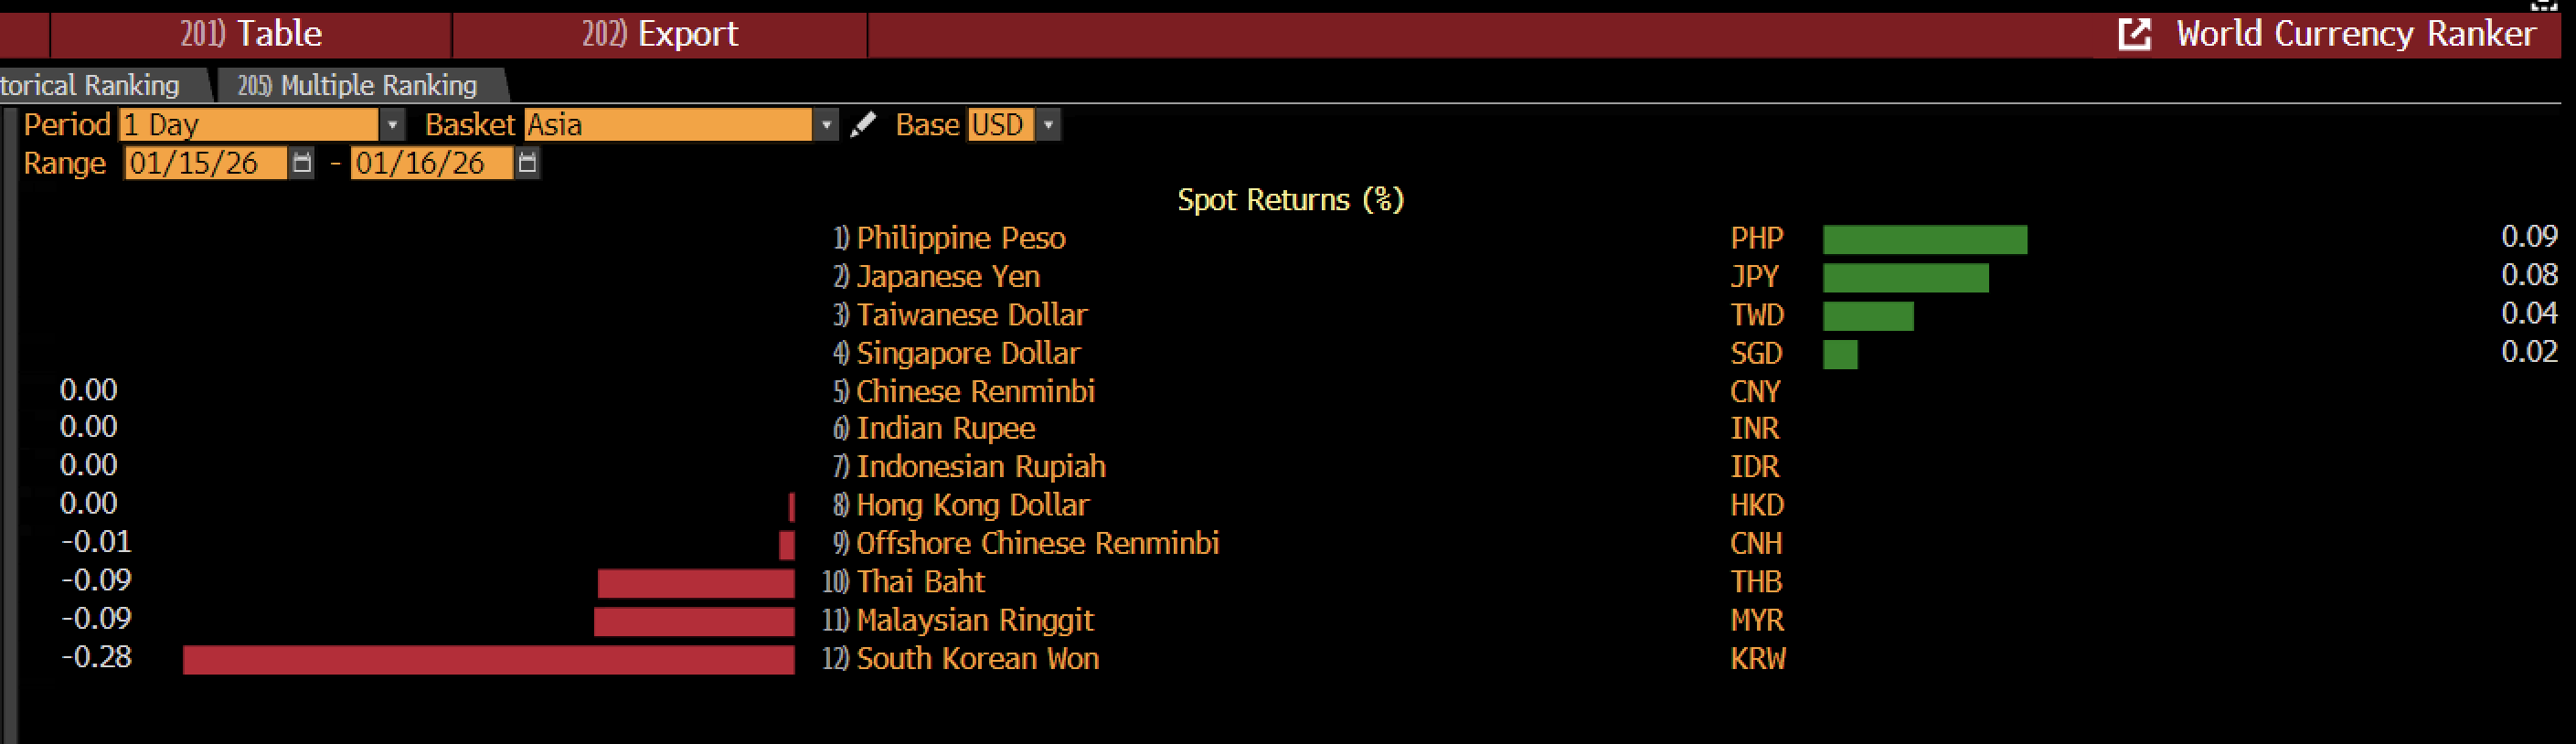Image resolution: width=2576 pixels, height=744 pixels.
Task: Select the Philippine Peso row
Action: 960,238
